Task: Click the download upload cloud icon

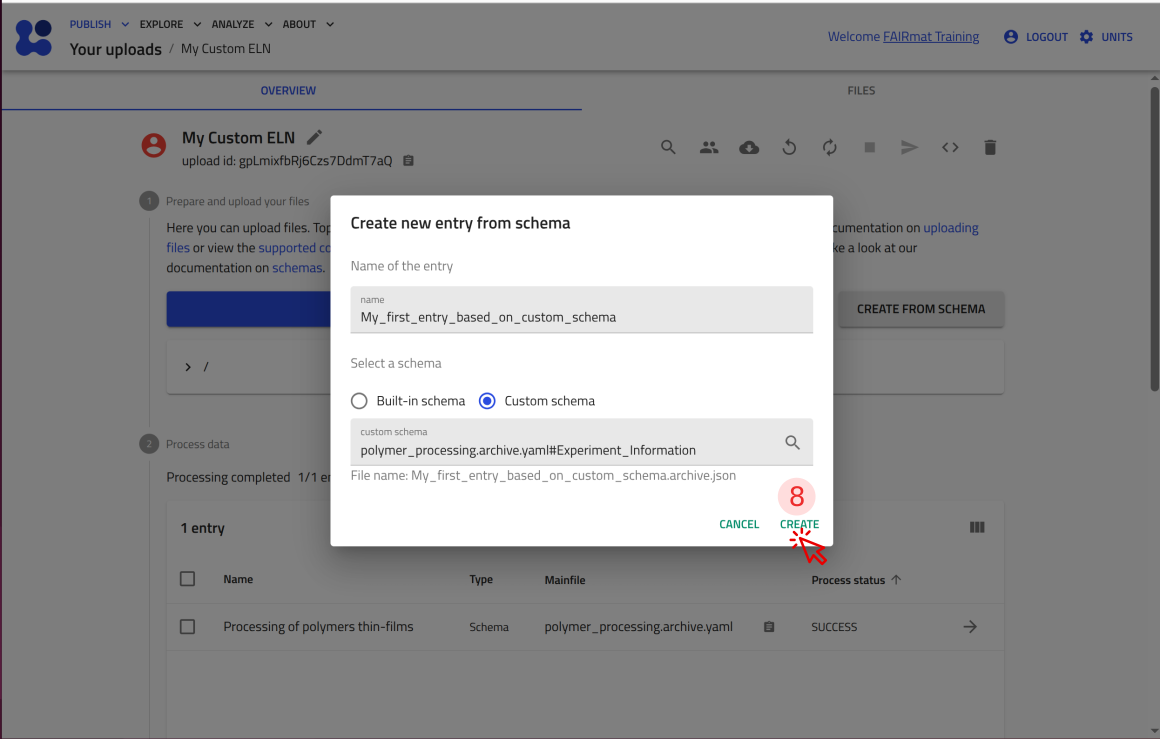Action: tap(749, 147)
